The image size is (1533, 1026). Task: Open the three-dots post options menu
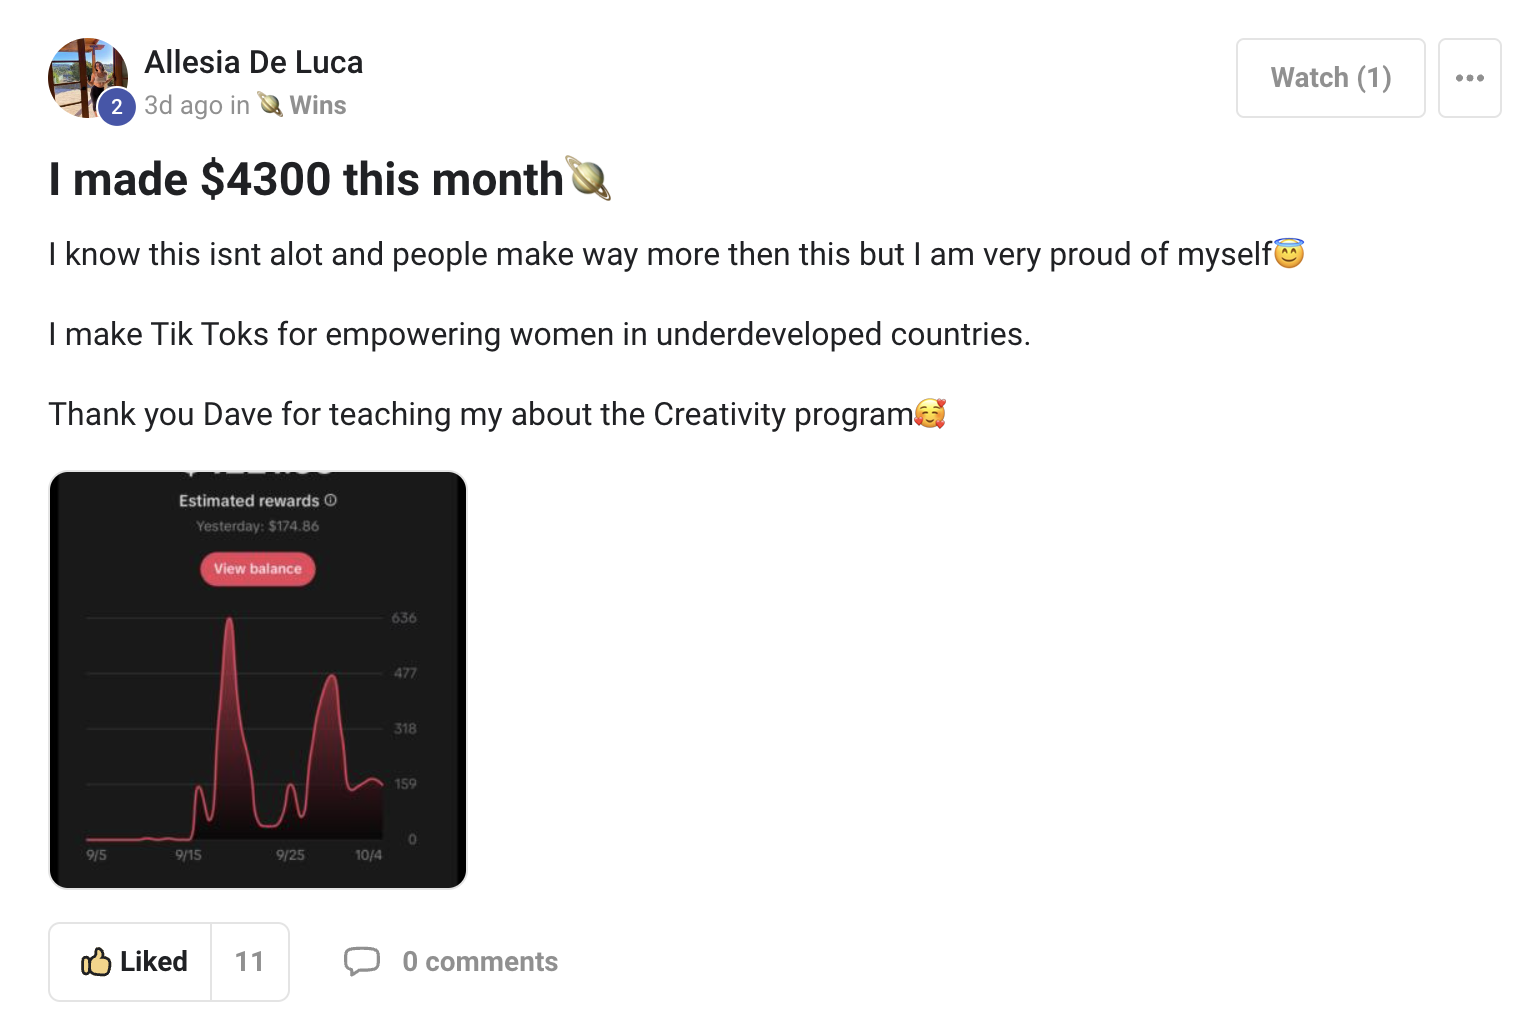click(x=1469, y=78)
